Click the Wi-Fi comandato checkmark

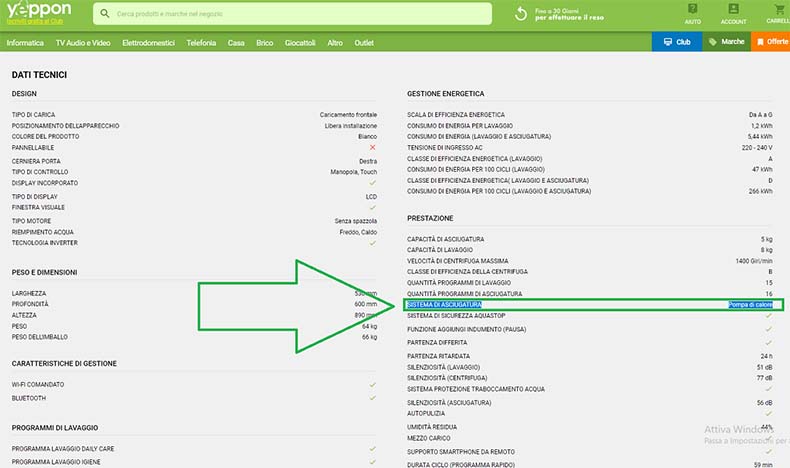tap(372, 384)
